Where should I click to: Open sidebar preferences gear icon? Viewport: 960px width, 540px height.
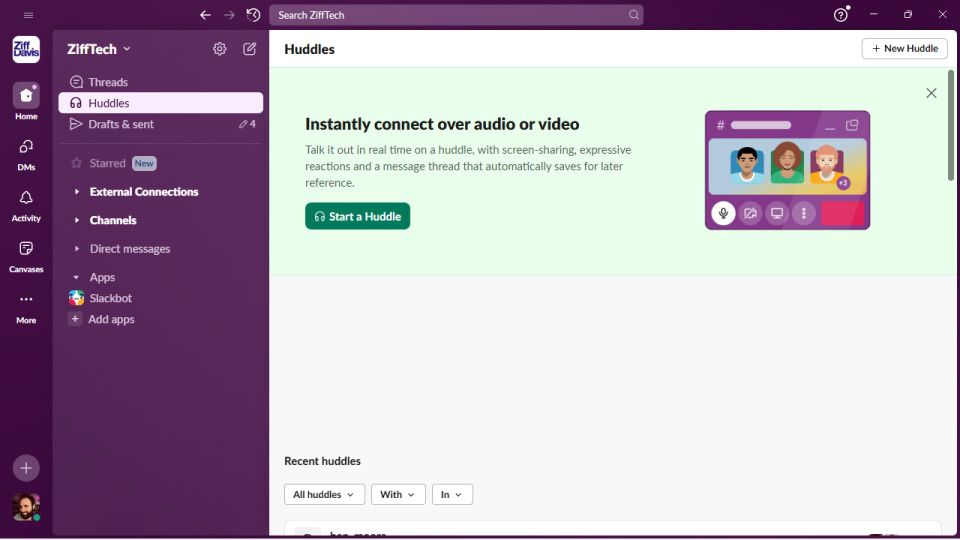tap(220, 49)
